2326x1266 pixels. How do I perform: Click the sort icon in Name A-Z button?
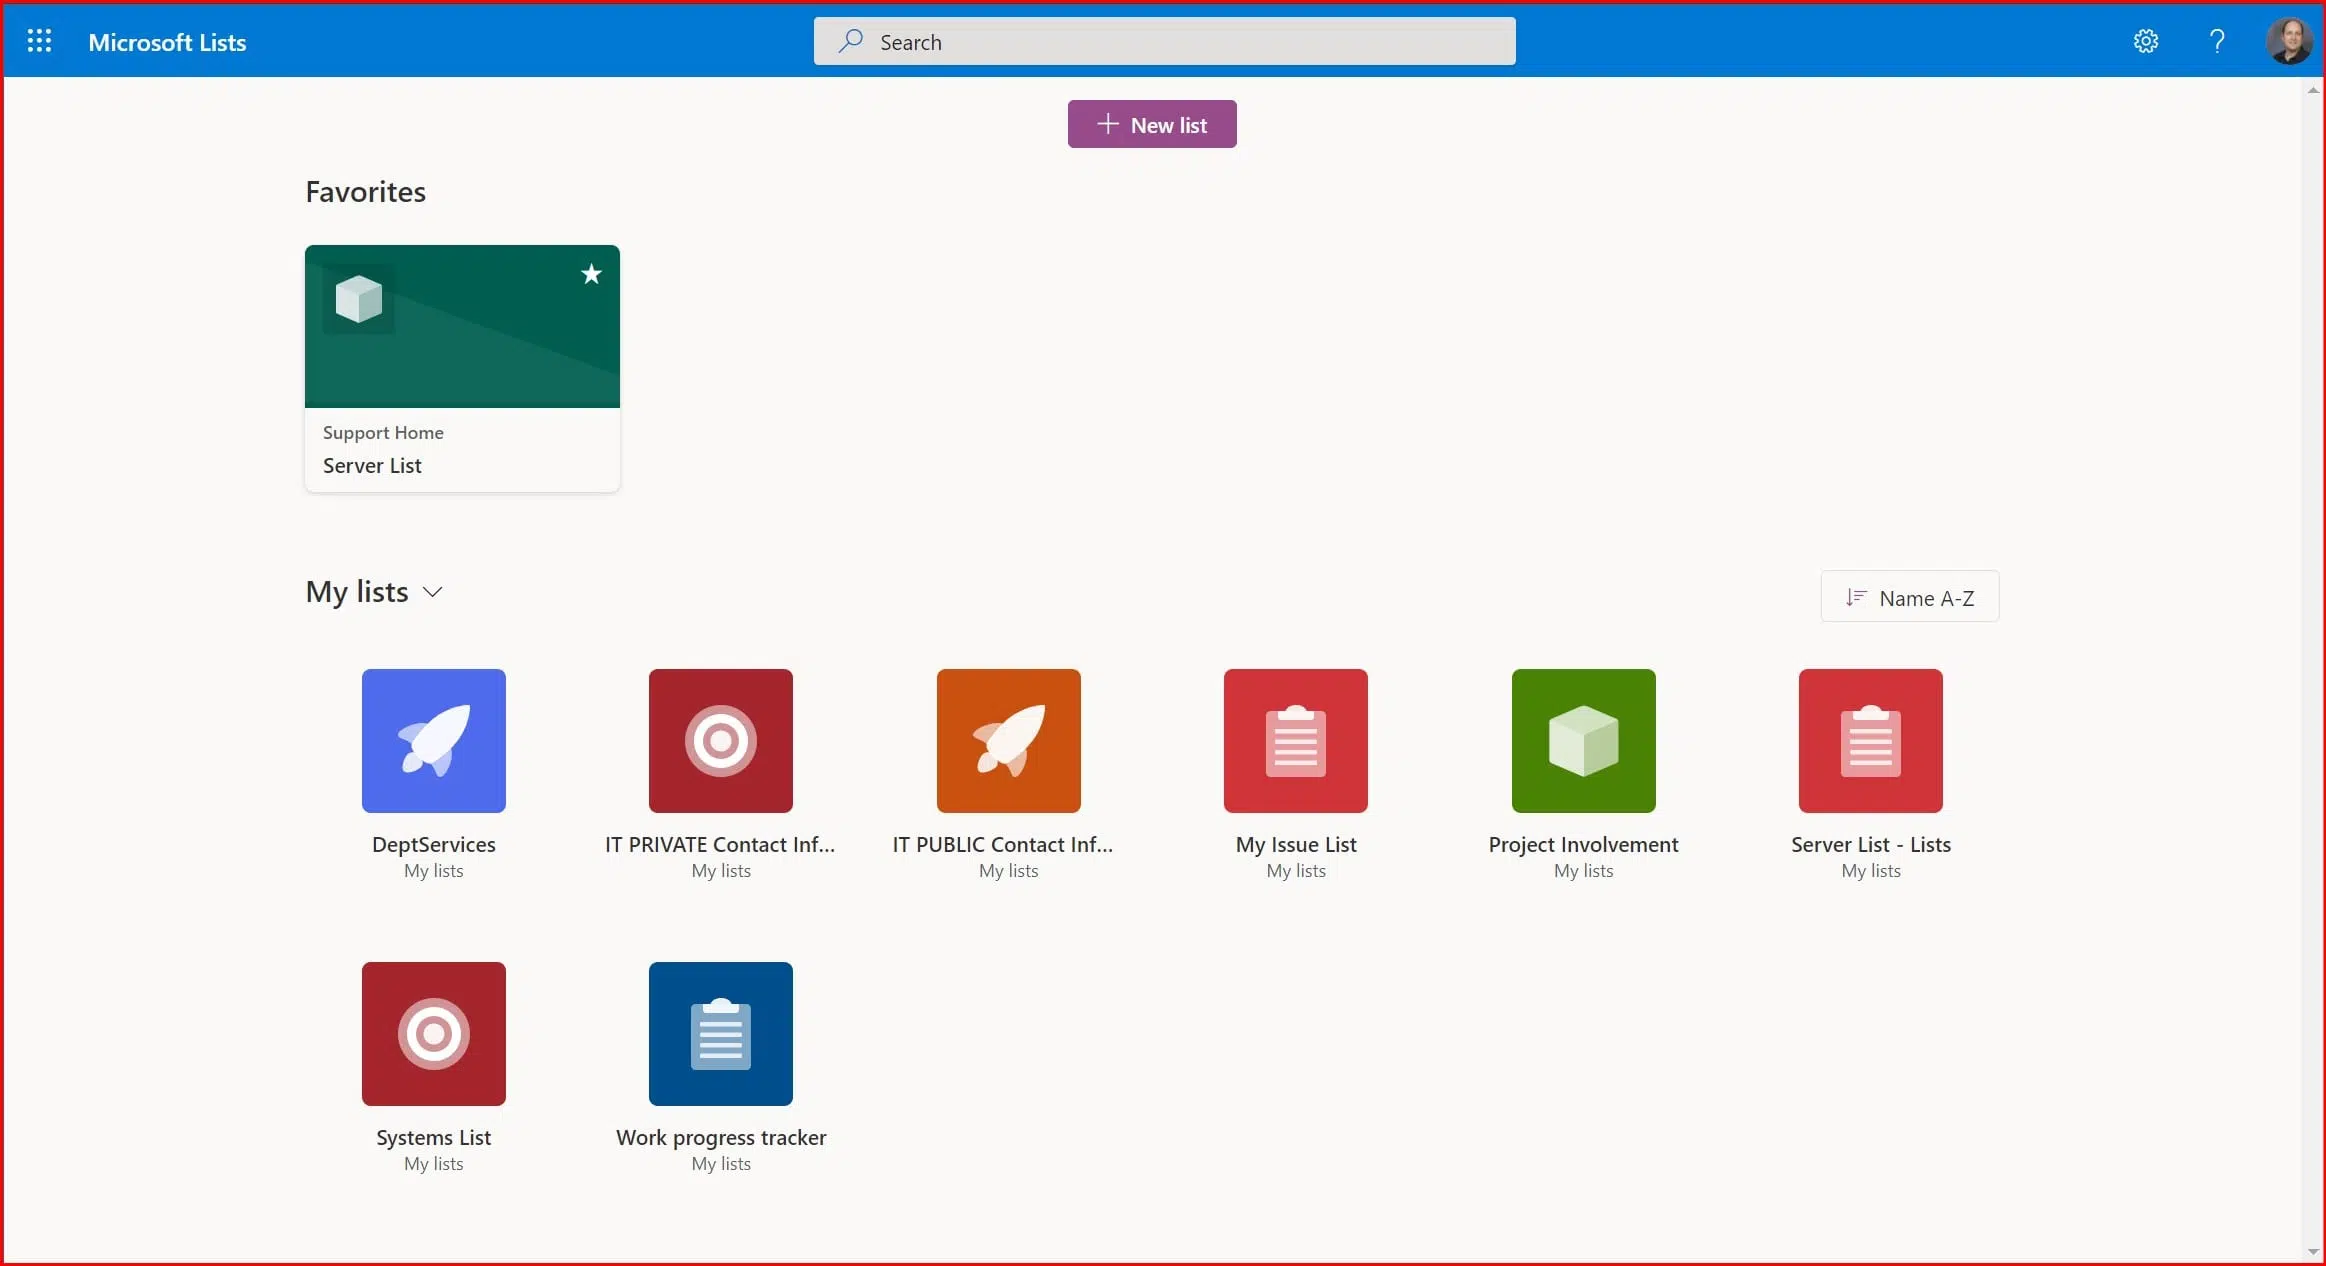click(1856, 598)
